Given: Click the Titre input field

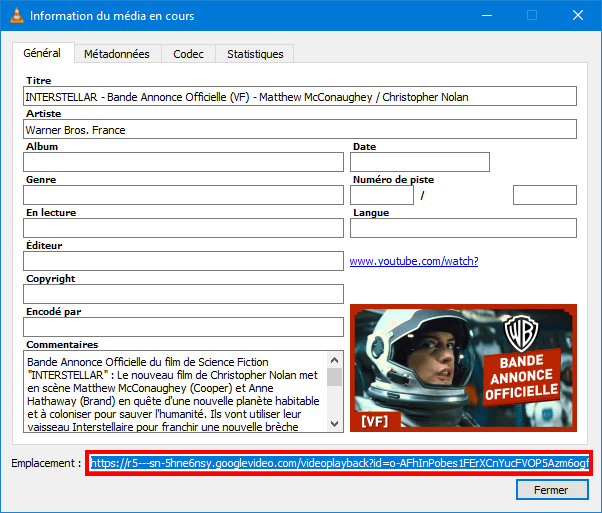Looking at the screenshot, I should 300,96.
